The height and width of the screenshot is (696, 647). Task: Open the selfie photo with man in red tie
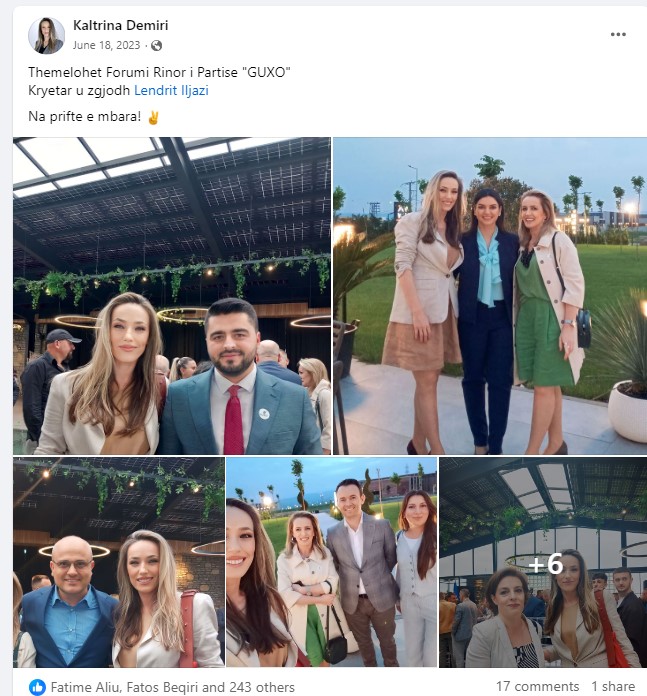tap(172, 296)
